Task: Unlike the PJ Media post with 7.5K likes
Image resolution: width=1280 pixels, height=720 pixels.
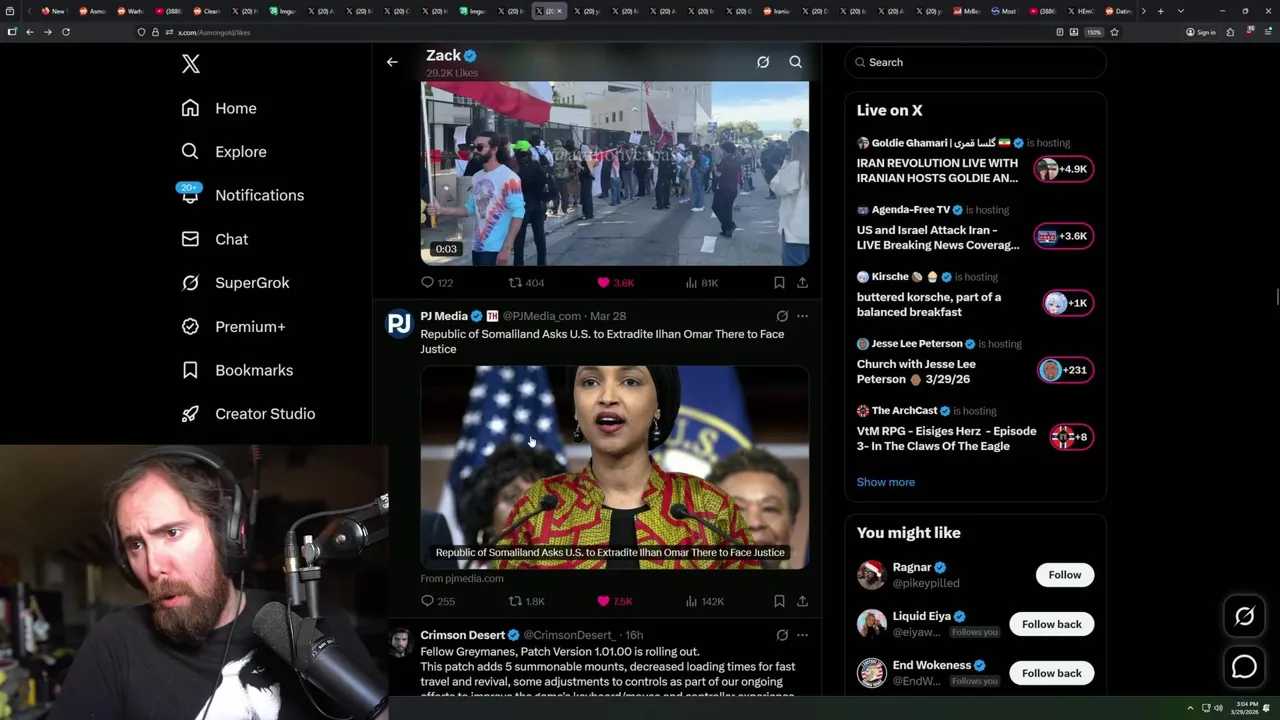Action: pos(615,601)
